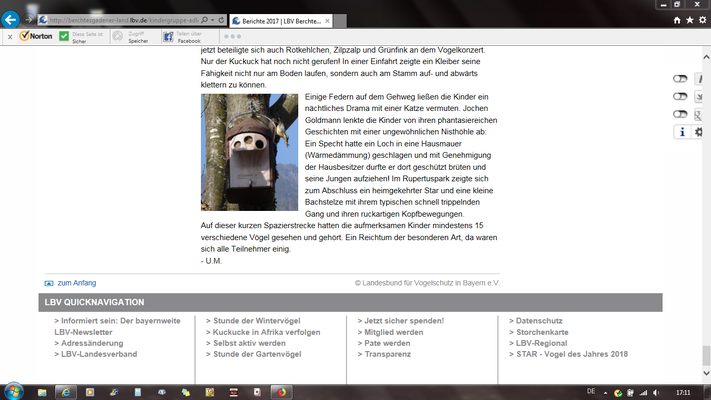
Task: Click the search magnifier in the address bar
Action: click(x=205, y=20)
